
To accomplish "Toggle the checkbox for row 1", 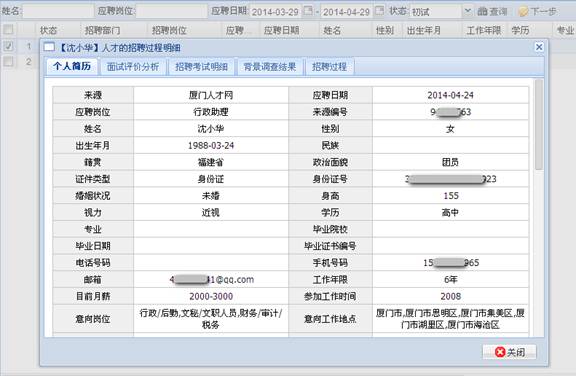I will [x=8, y=46].
